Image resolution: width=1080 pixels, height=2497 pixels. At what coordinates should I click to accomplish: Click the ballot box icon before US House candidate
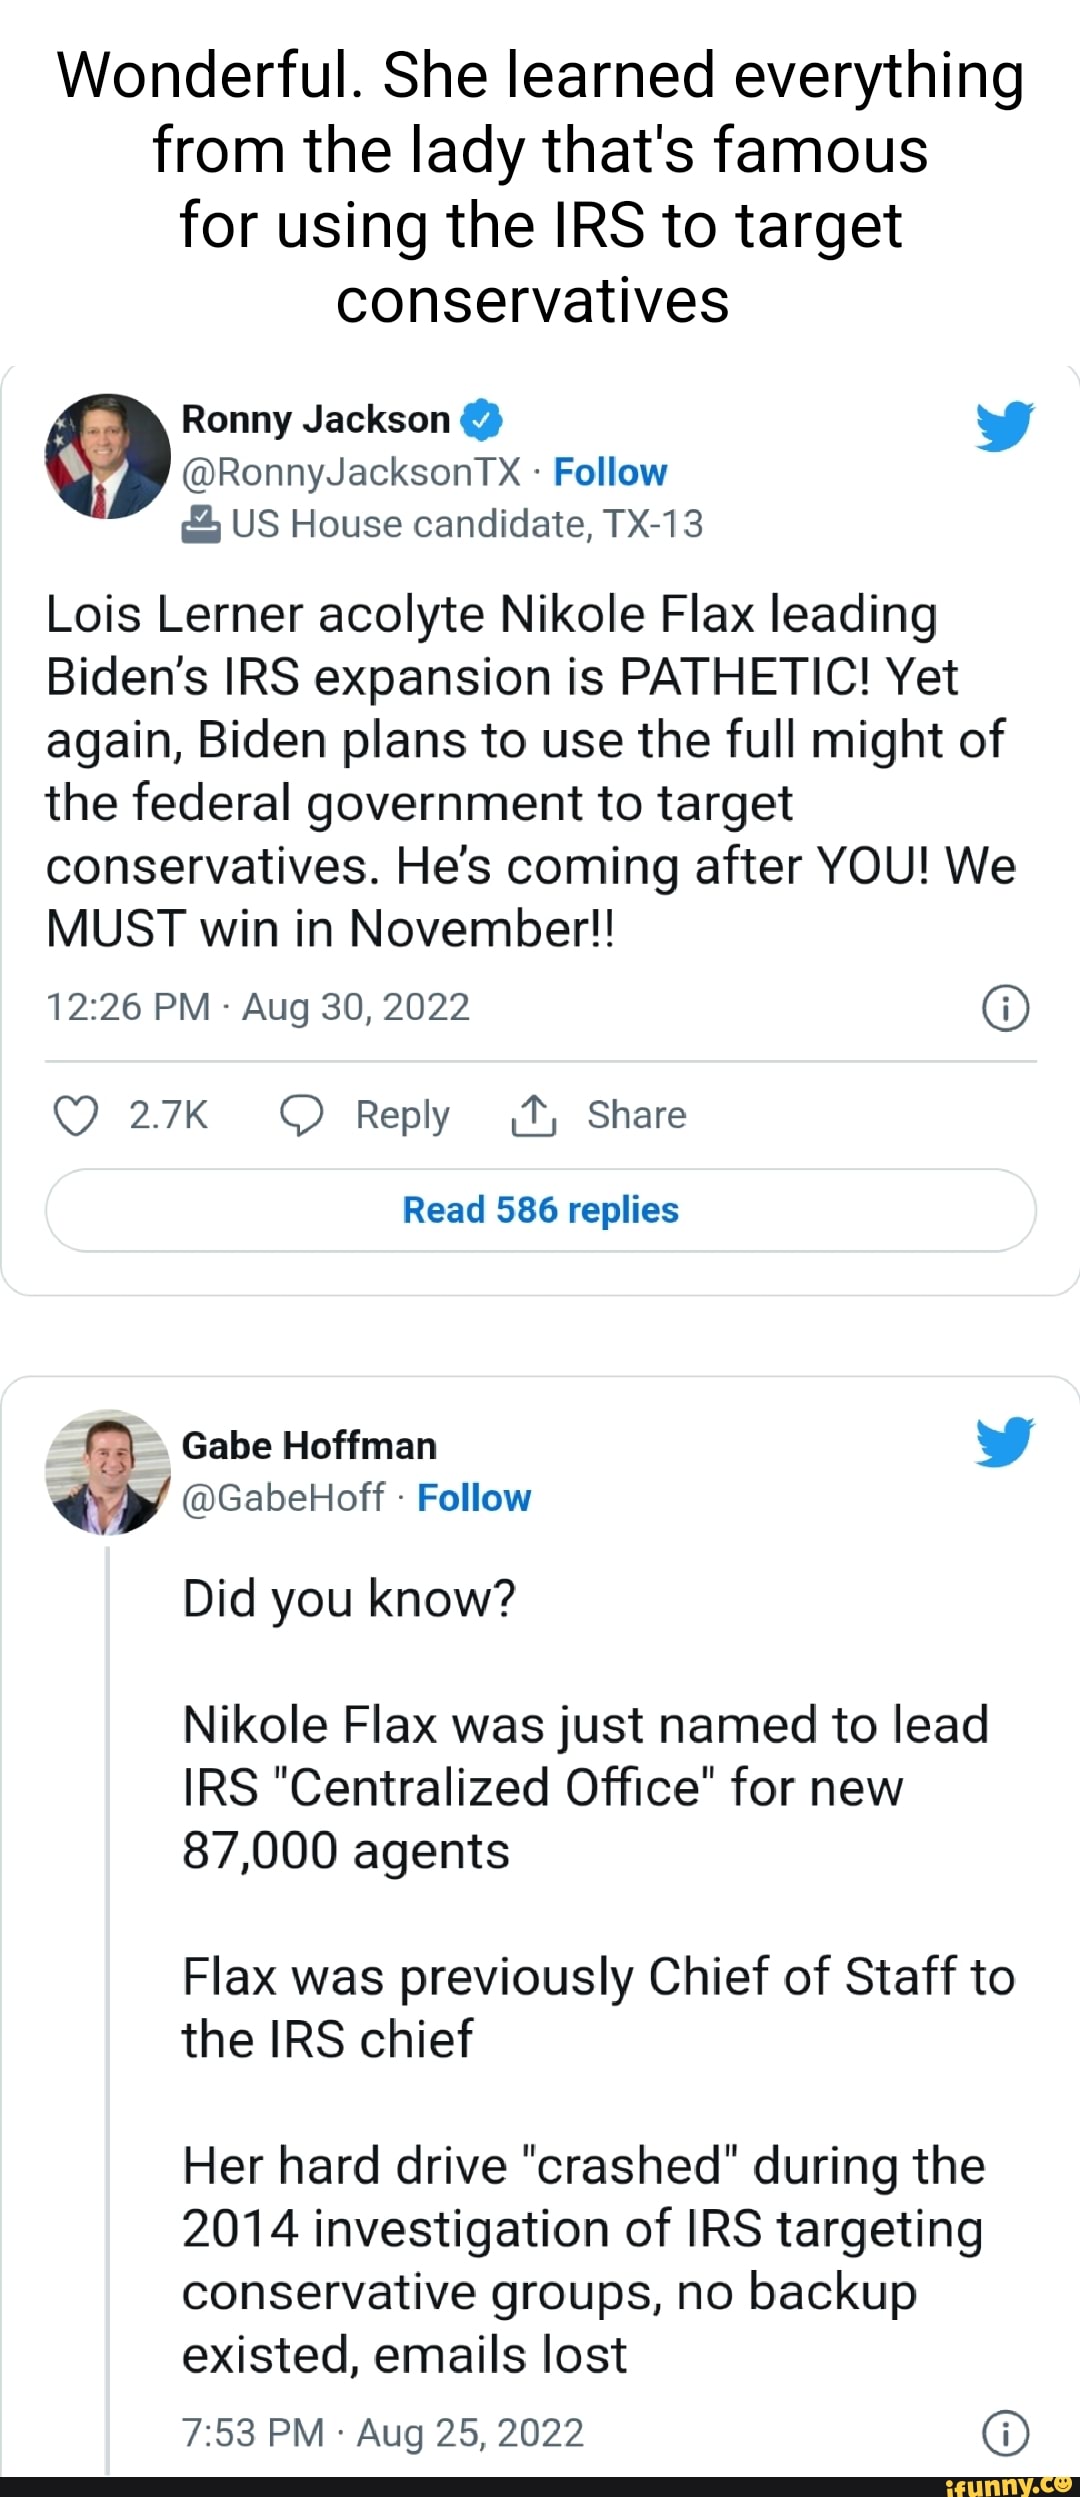(x=201, y=523)
